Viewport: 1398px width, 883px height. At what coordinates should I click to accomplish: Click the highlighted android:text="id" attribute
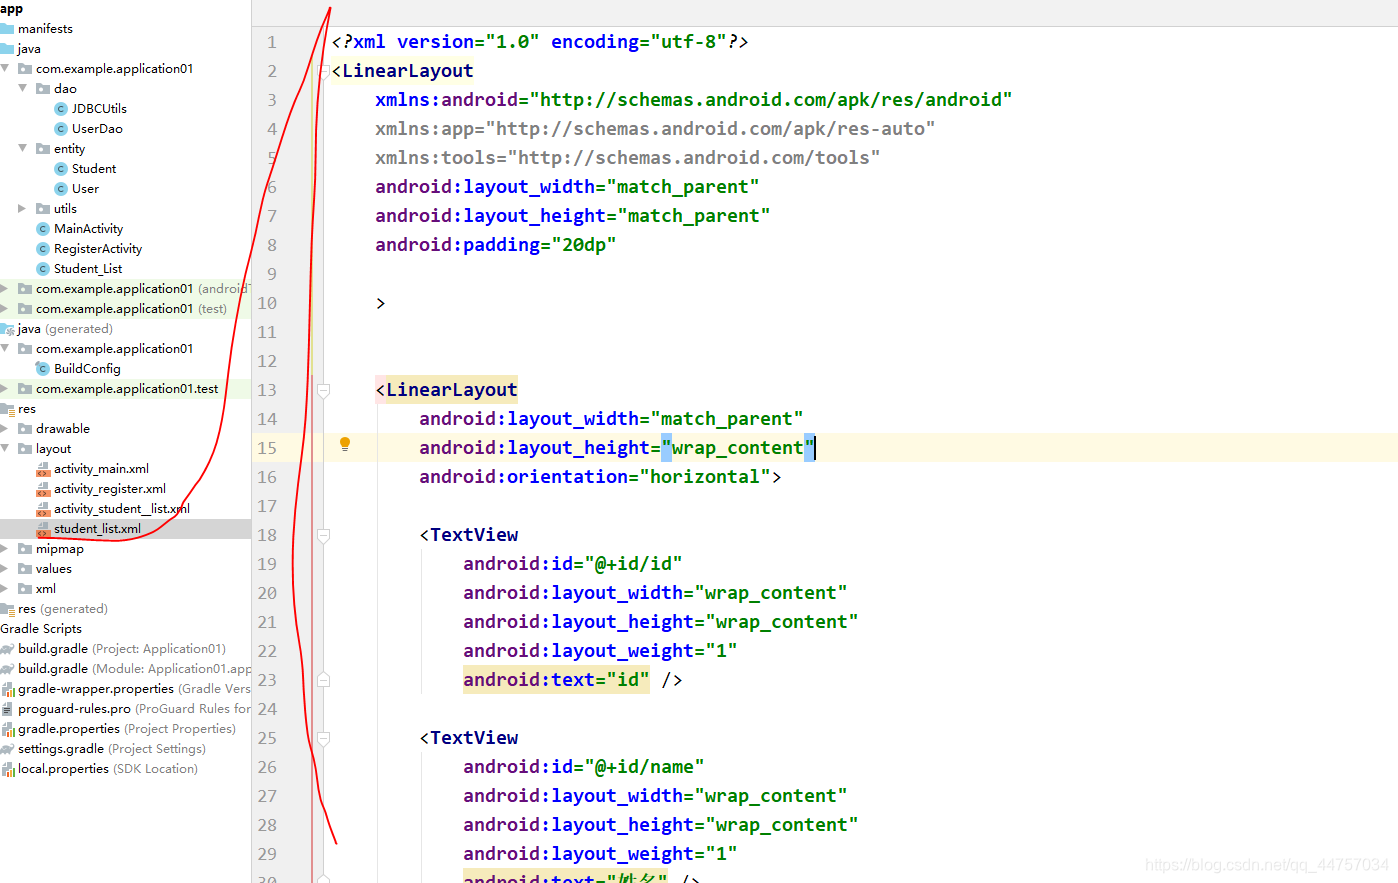pos(556,680)
